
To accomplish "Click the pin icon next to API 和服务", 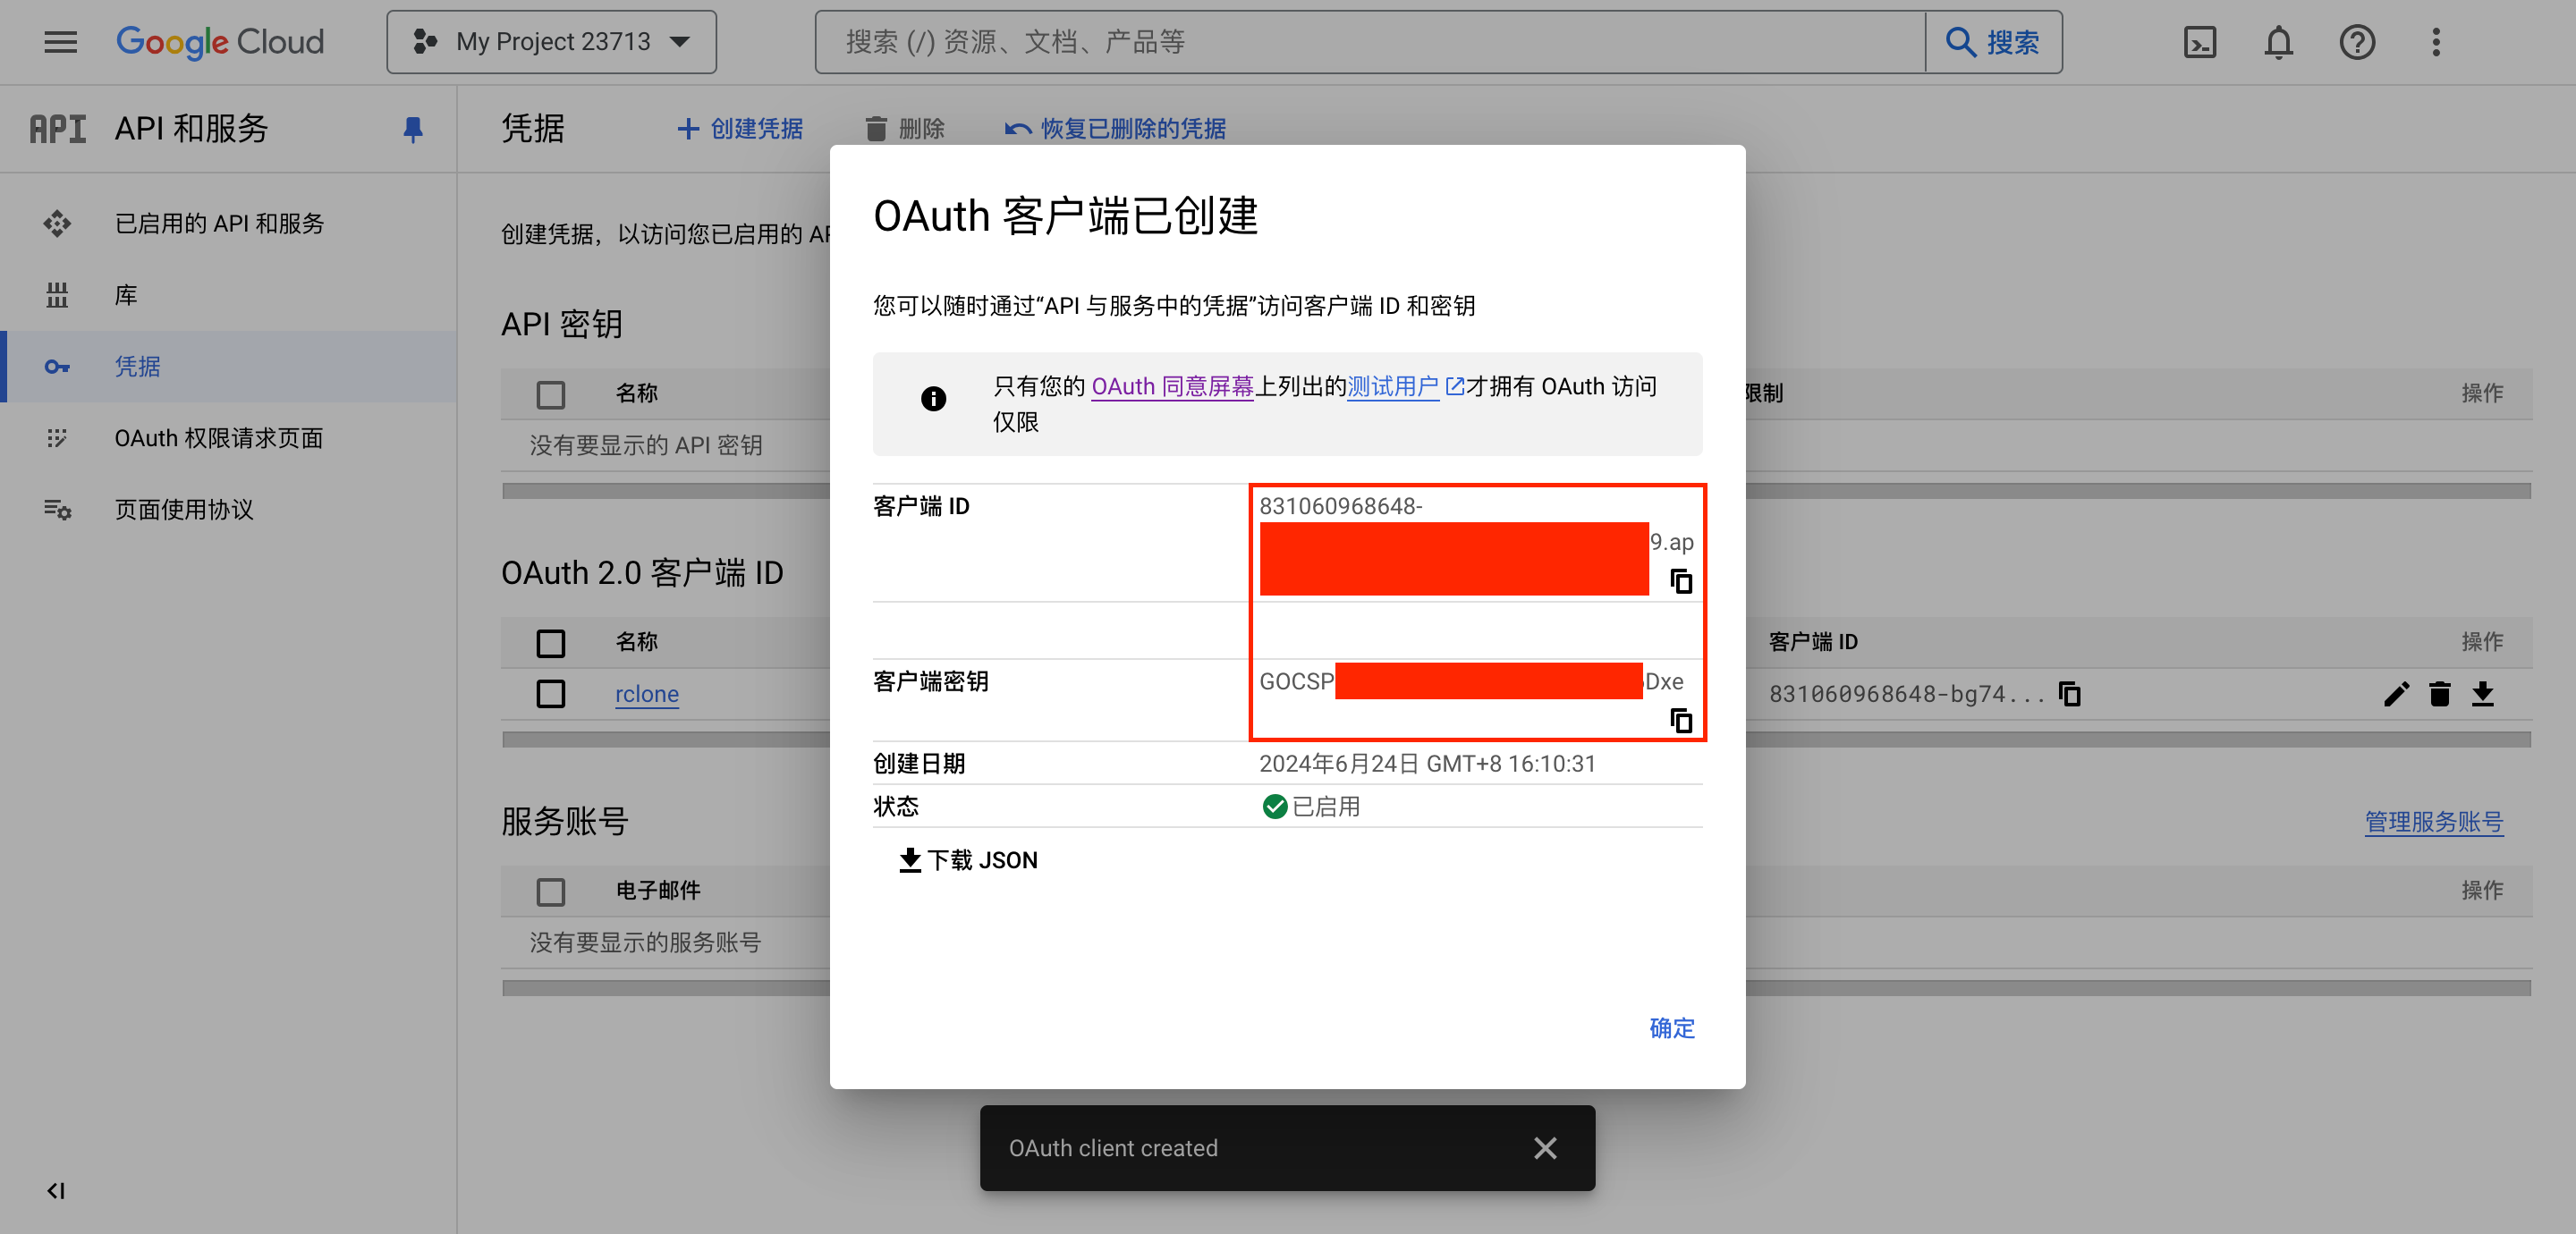I will coord(412,129).
